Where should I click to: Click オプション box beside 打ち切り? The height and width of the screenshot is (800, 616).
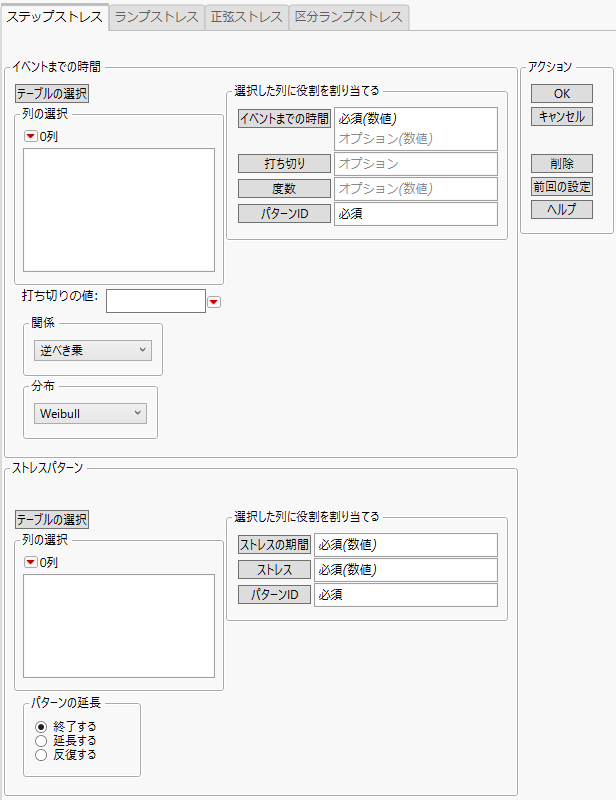pos(416,164)
